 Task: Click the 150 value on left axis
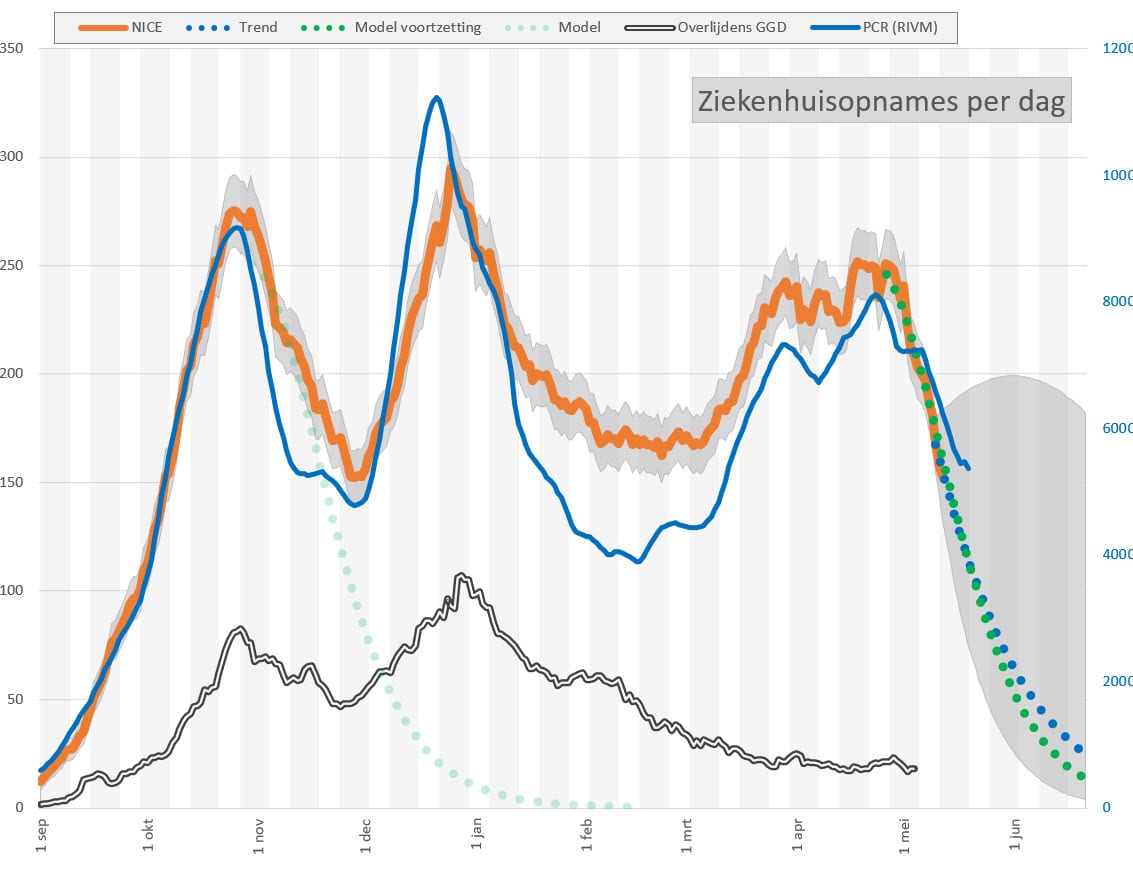pos(12,482)
